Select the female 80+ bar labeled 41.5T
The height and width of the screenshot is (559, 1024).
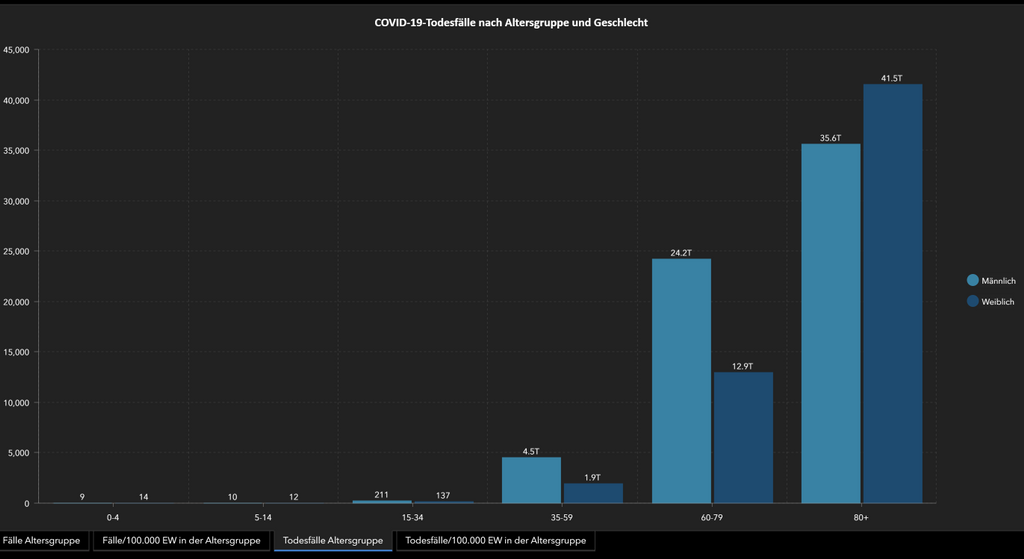(893, 293)
